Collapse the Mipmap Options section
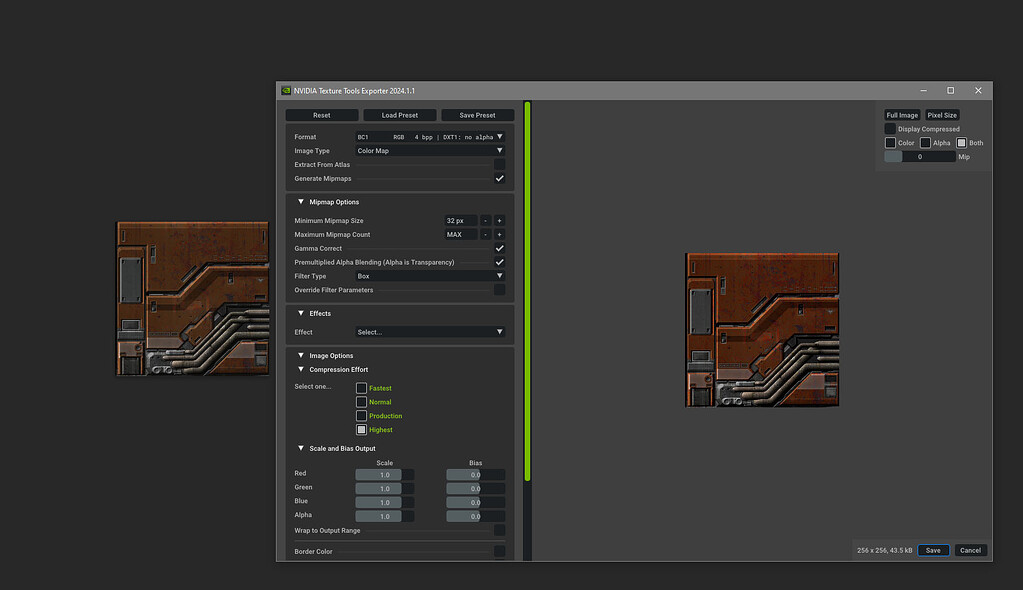Image resolution: width=1023 pixels, height=590 pixels. [x=300, y=201]
